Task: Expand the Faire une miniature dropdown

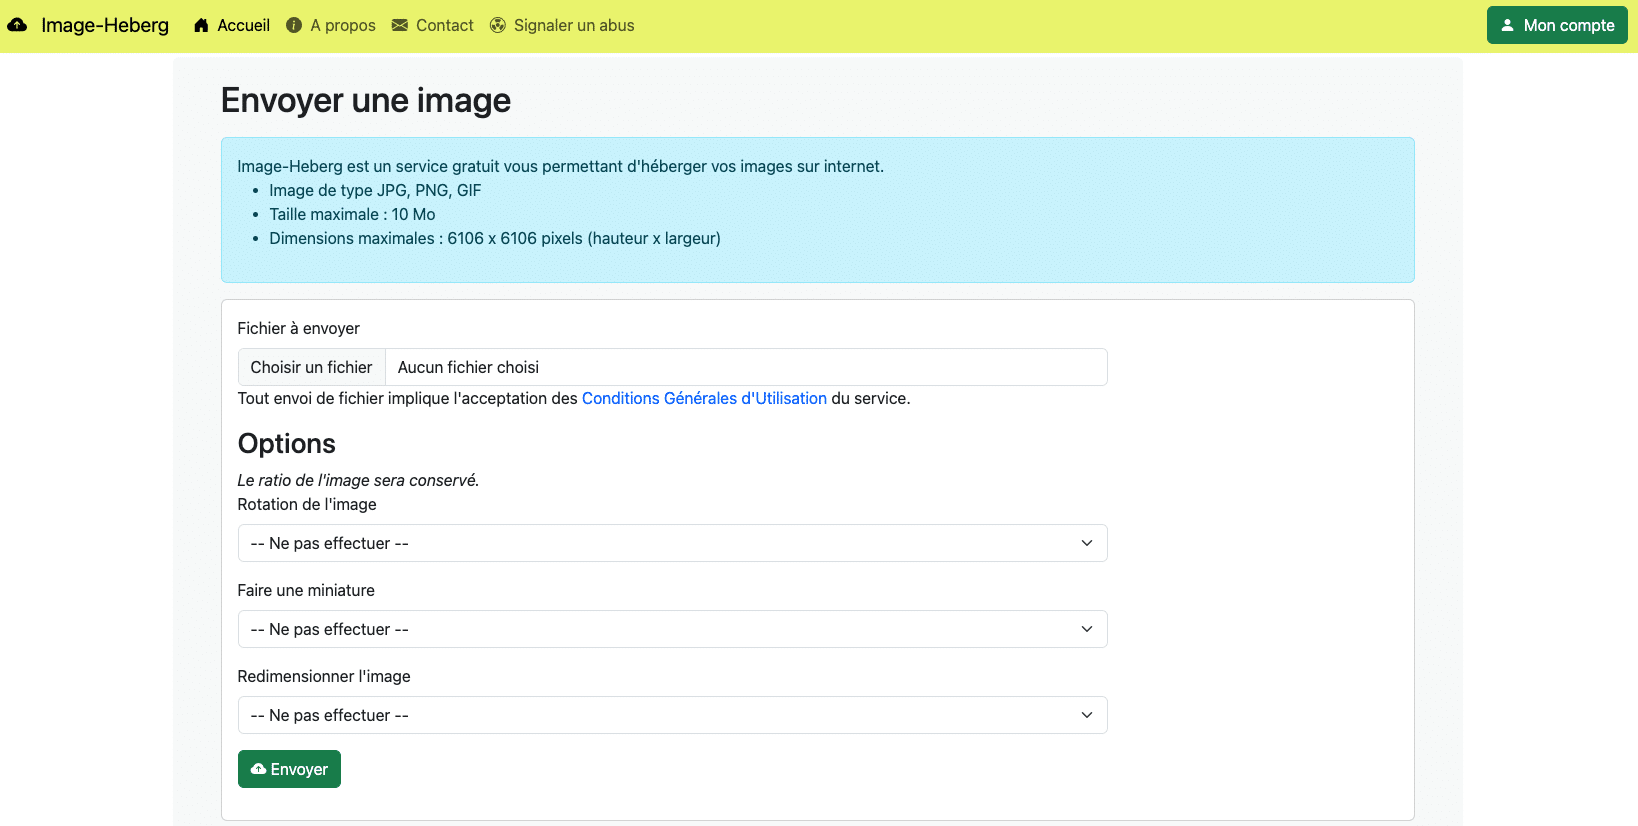Action: click(672, 629)
